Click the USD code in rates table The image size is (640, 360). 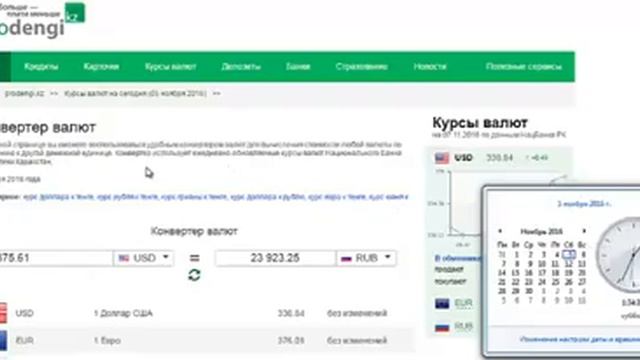pyautogui.click(x=24, y=313)
